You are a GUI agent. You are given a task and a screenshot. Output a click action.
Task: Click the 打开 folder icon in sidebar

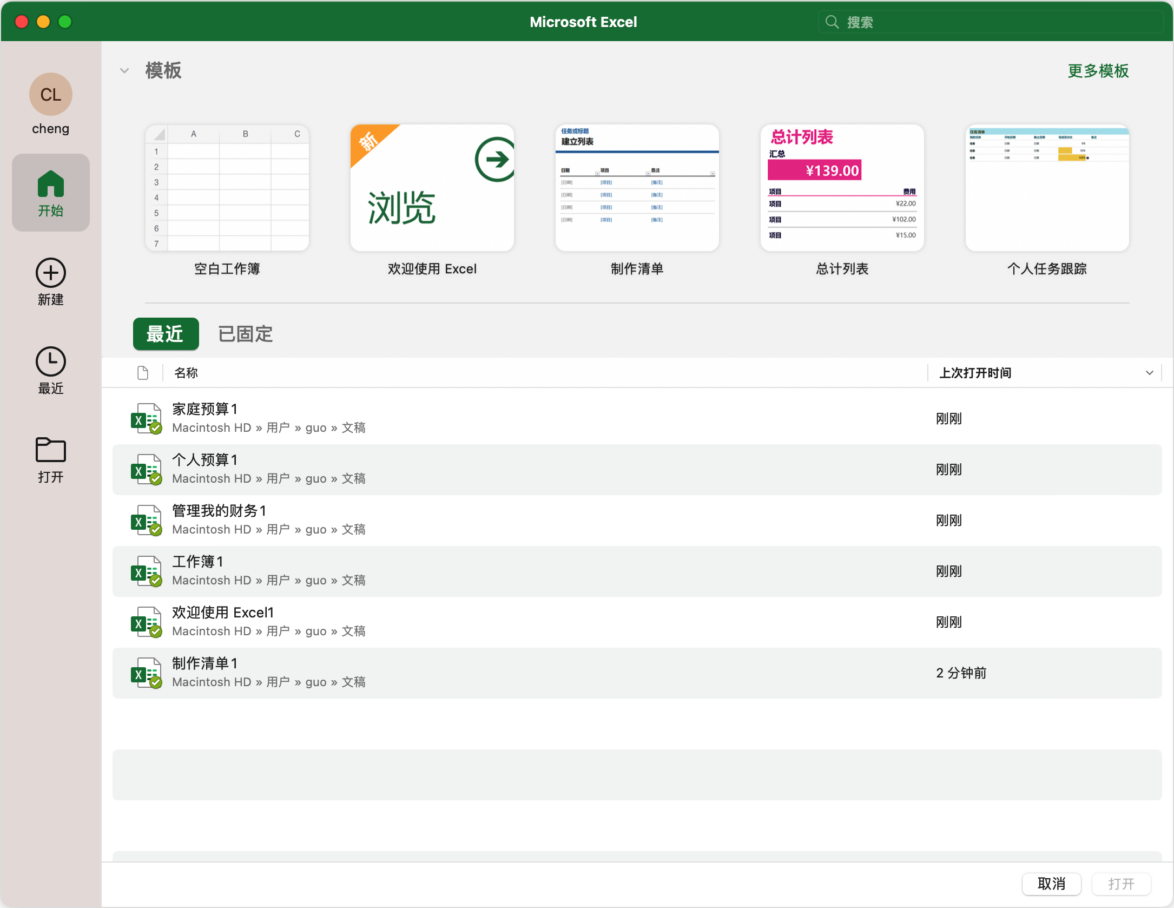(51, 450)
